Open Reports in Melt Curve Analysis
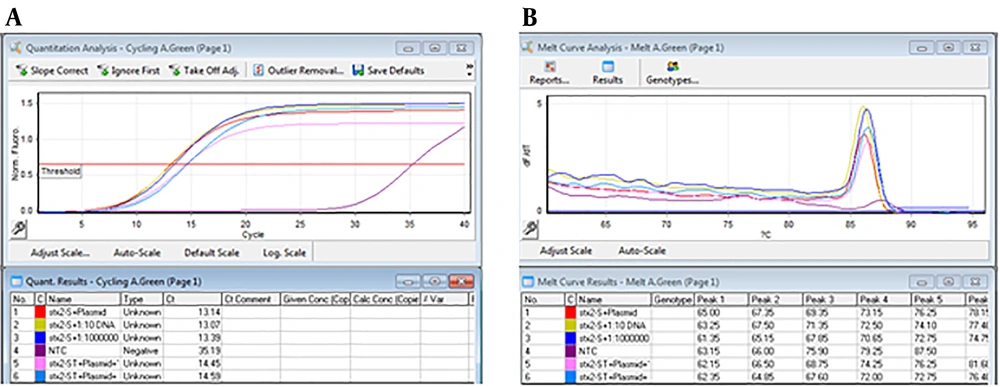The image size is (1000, 387). click(x=549, y=73)
